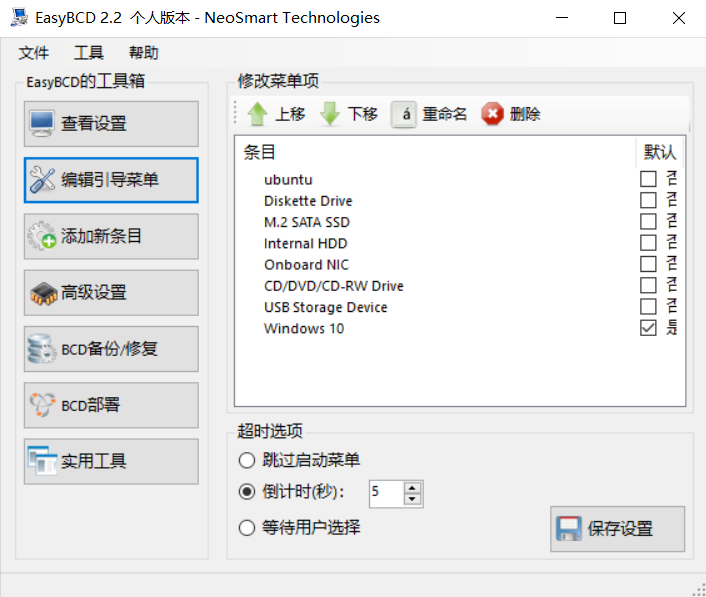The image size is (706, 597).
Task: Check the default box for M.2 SATA SSD
Action: [648, 222]
